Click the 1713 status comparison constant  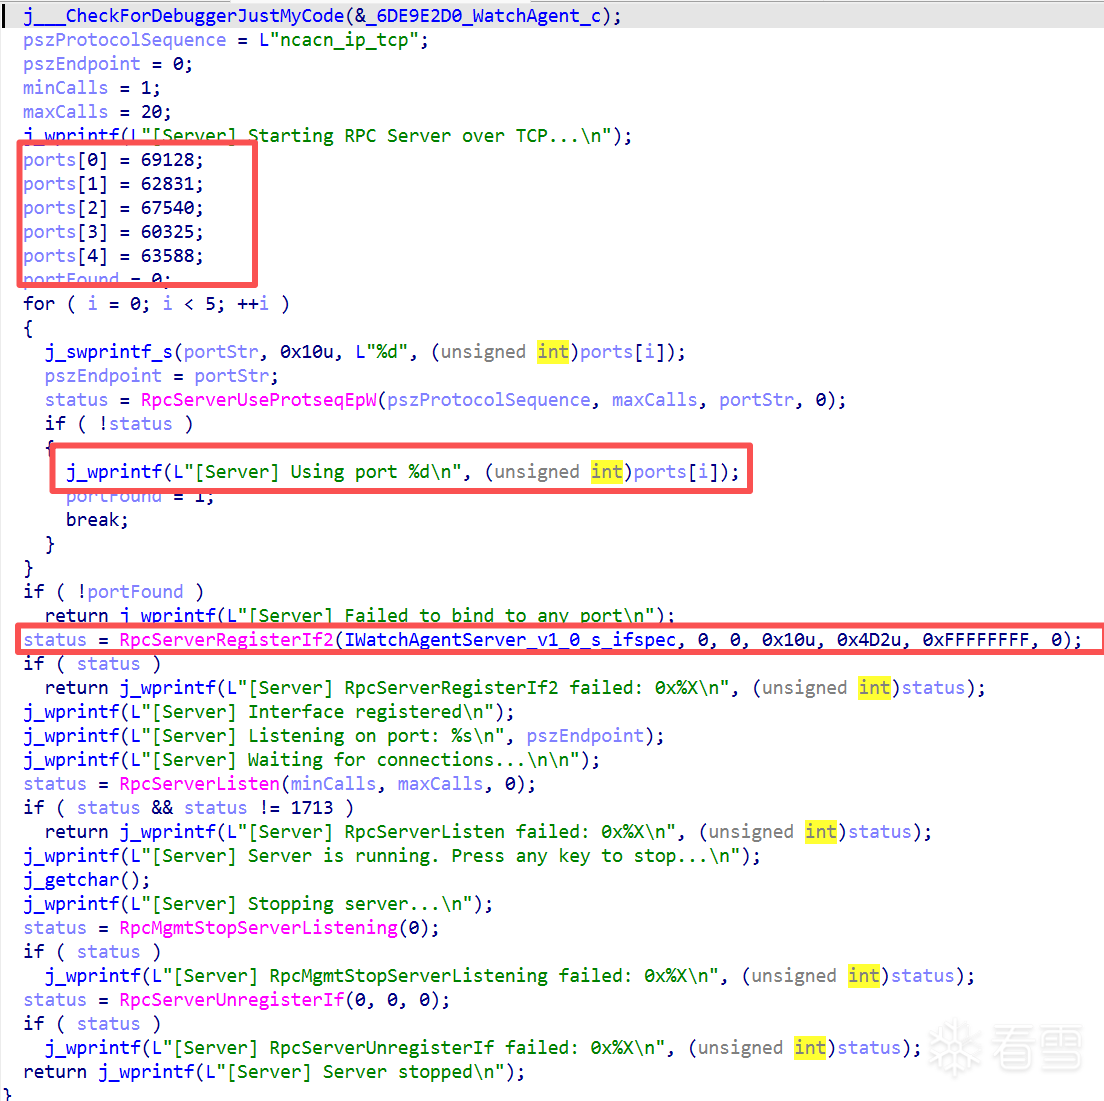tap(312, 808)
